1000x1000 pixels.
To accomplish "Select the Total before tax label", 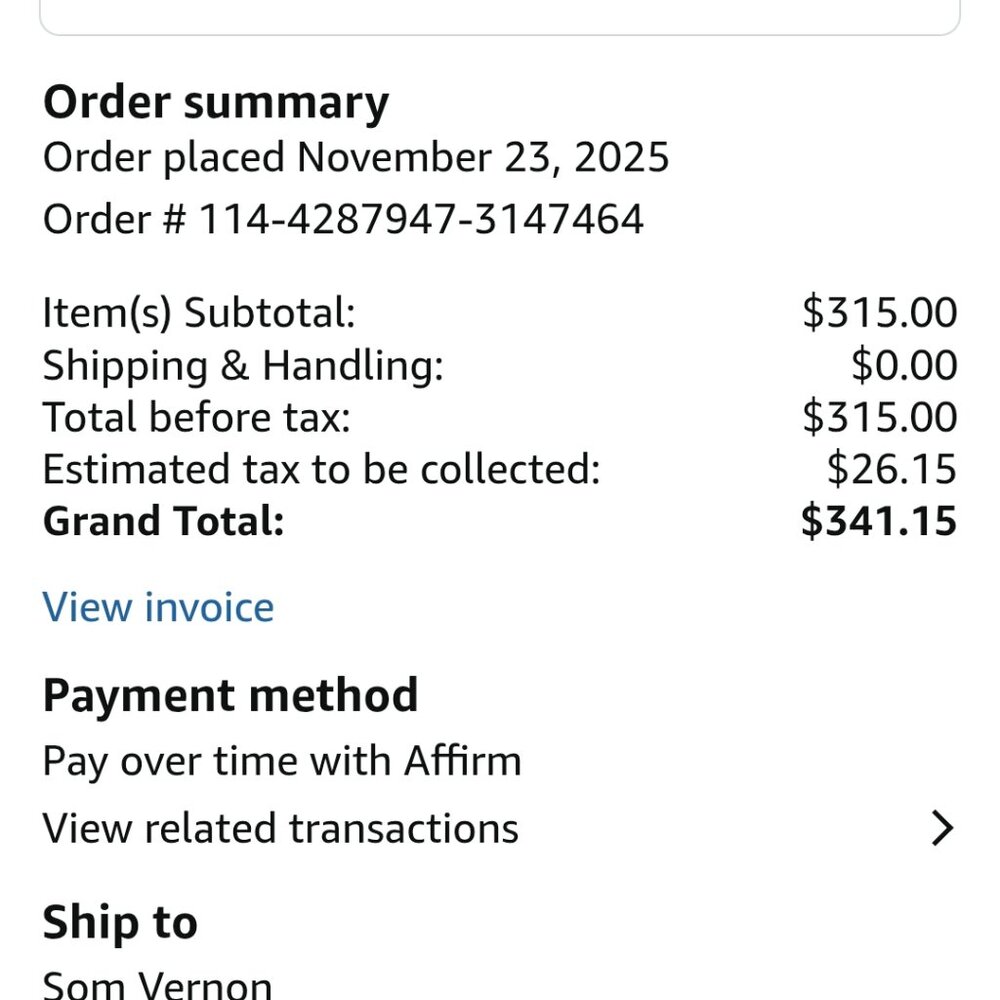I will [x=196, y=418].
